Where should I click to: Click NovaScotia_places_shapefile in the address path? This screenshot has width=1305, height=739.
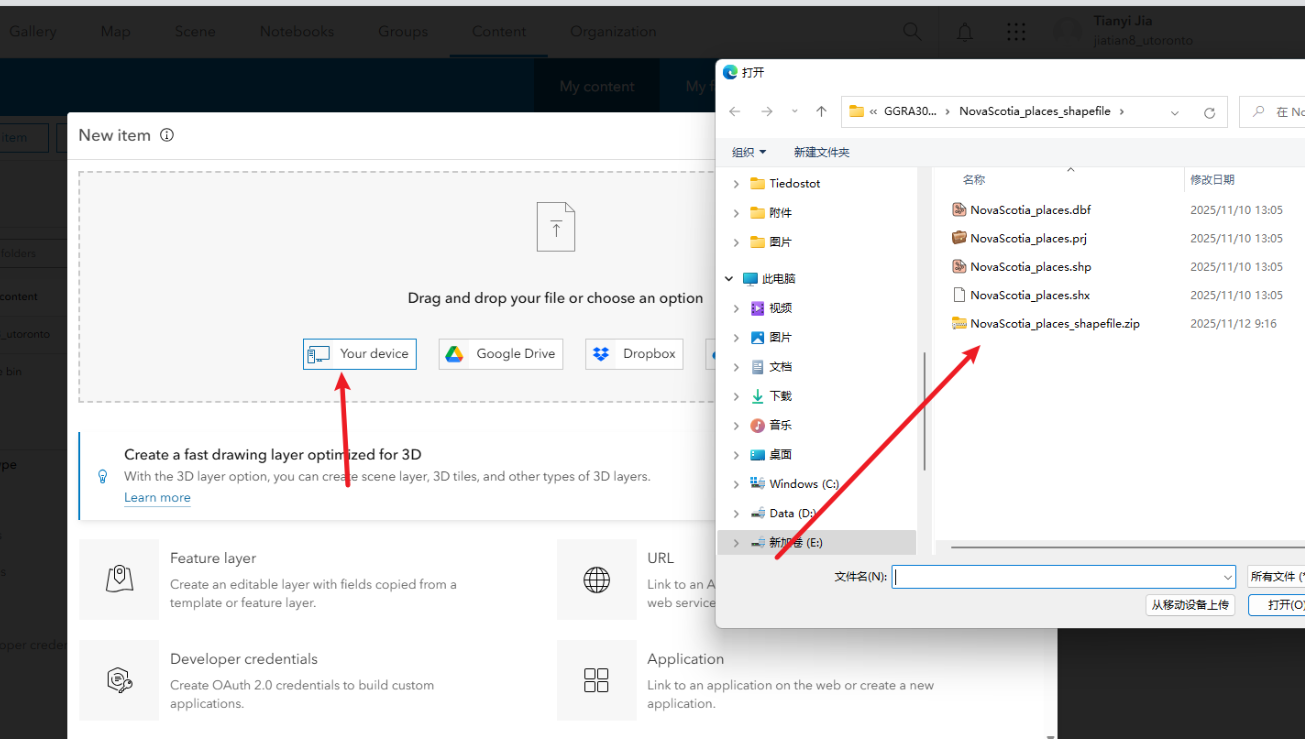[x=1035, y=112]
